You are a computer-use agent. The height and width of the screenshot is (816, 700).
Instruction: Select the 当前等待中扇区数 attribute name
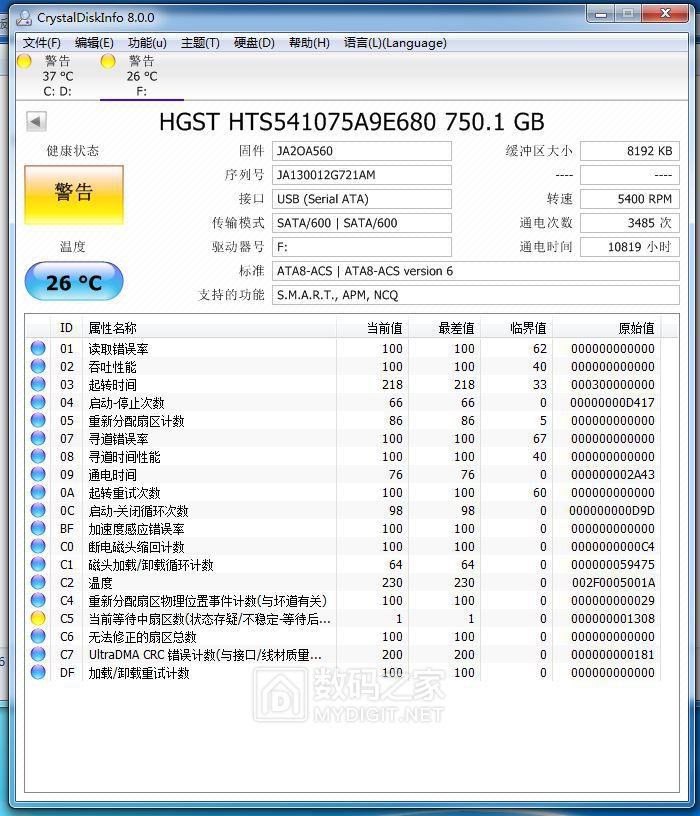(x=209, y=619)
